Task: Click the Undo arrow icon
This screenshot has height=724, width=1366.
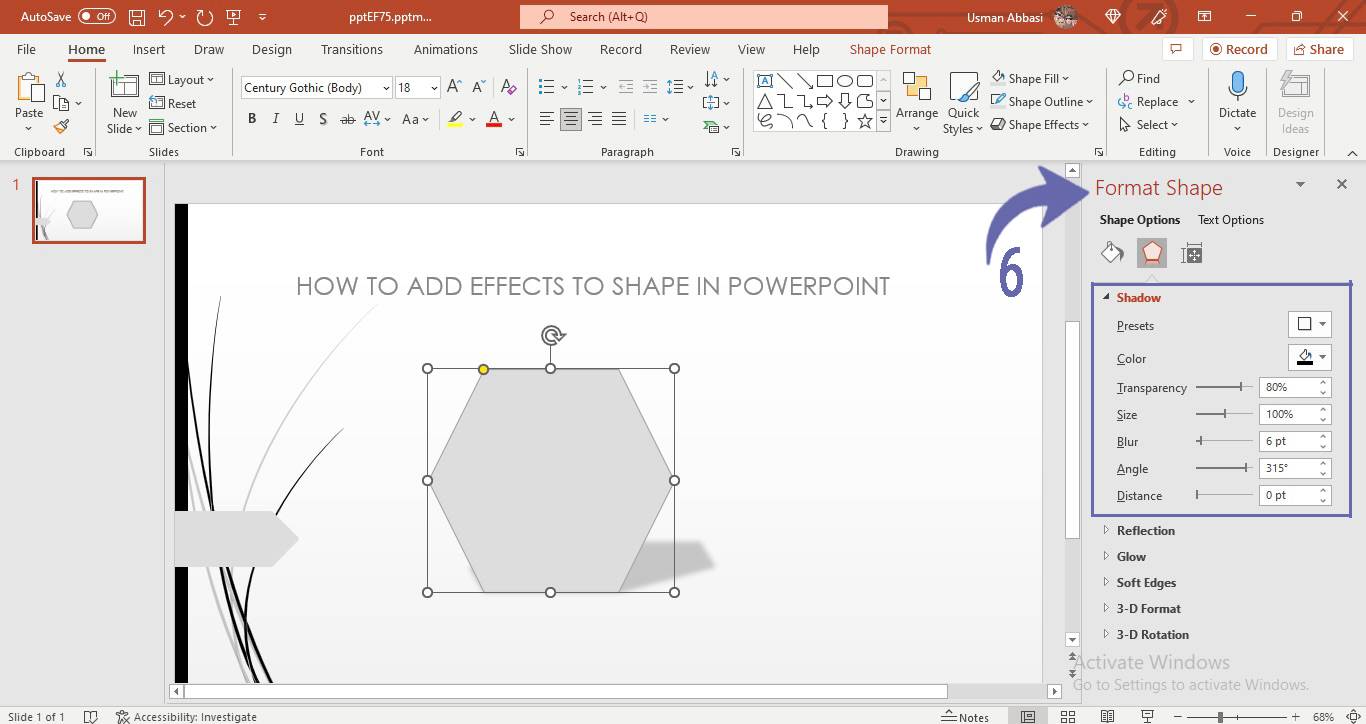Action: tap(166, 17)
